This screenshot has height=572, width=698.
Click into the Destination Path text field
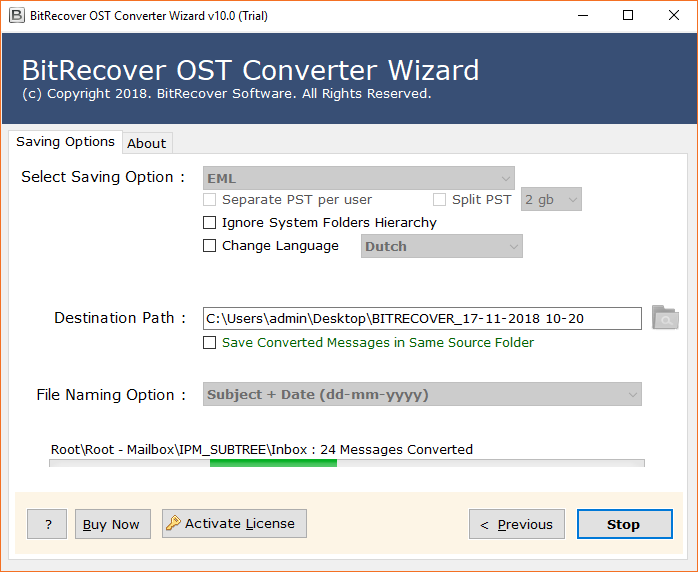[422, 318]
